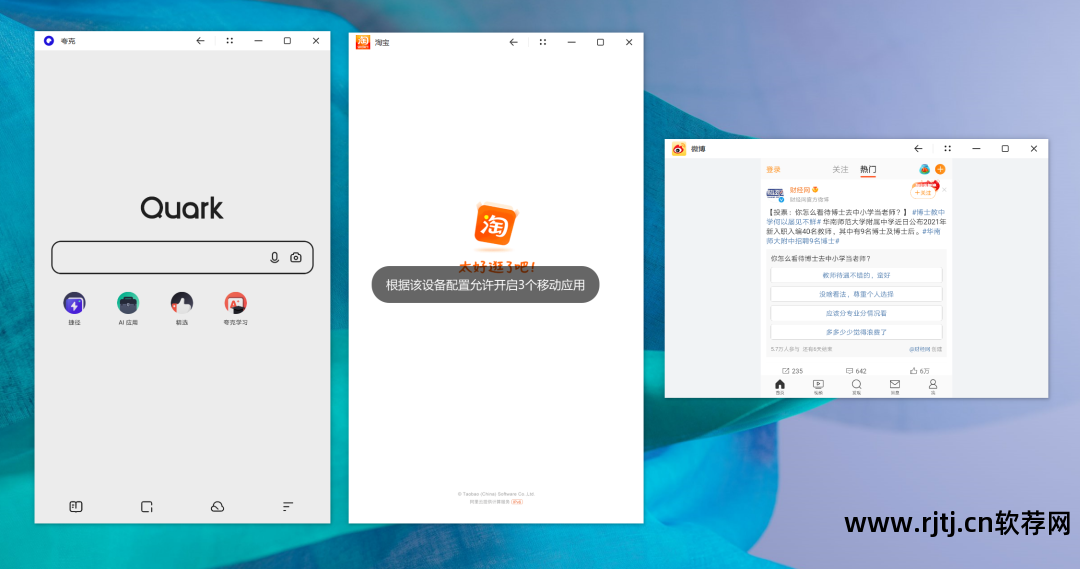Viewport: 1080px width, 569px height.
Task: Switch to the 热门 tab in Weibo
Action: tap(868, 169)
